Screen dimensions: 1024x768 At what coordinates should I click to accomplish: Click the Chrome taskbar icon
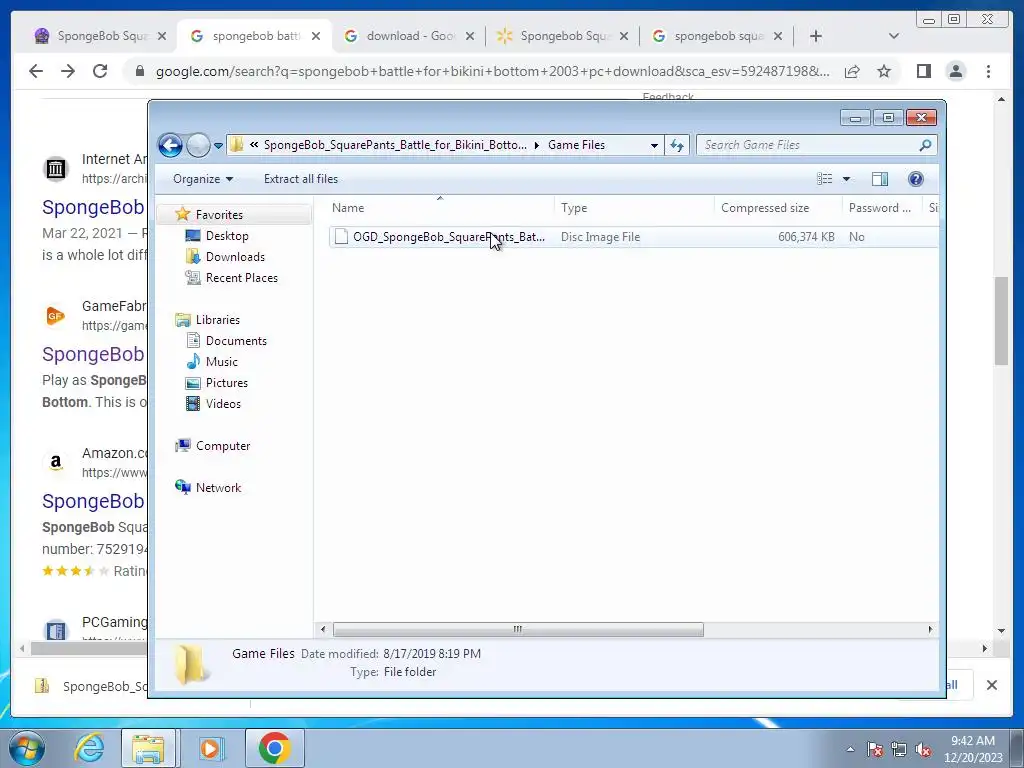point(274,748)
